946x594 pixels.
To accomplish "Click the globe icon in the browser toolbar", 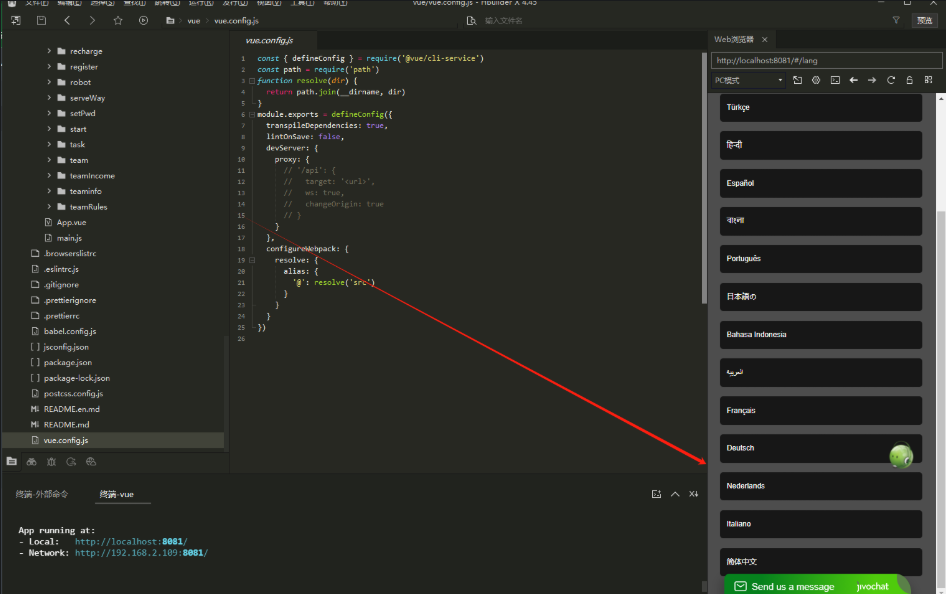I will click(x=816, y=80).
